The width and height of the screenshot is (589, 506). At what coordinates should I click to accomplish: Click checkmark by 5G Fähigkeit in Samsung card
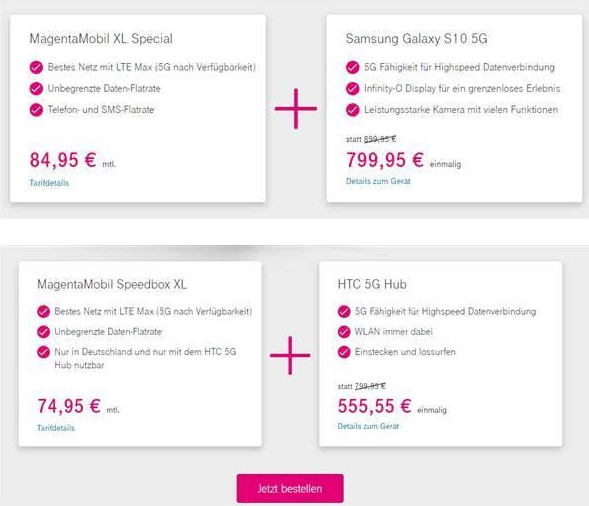[352, 67]
